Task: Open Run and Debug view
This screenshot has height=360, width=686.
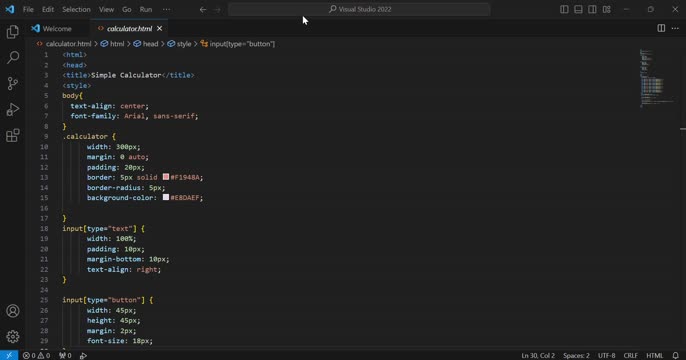Action: [13, 109]
